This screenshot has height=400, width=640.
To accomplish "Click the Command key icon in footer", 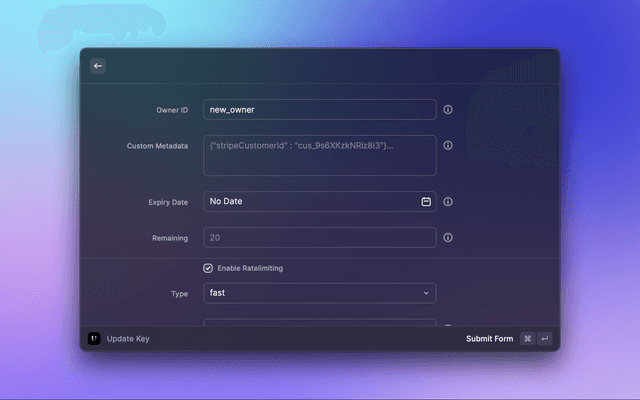I will pos(527,339).
